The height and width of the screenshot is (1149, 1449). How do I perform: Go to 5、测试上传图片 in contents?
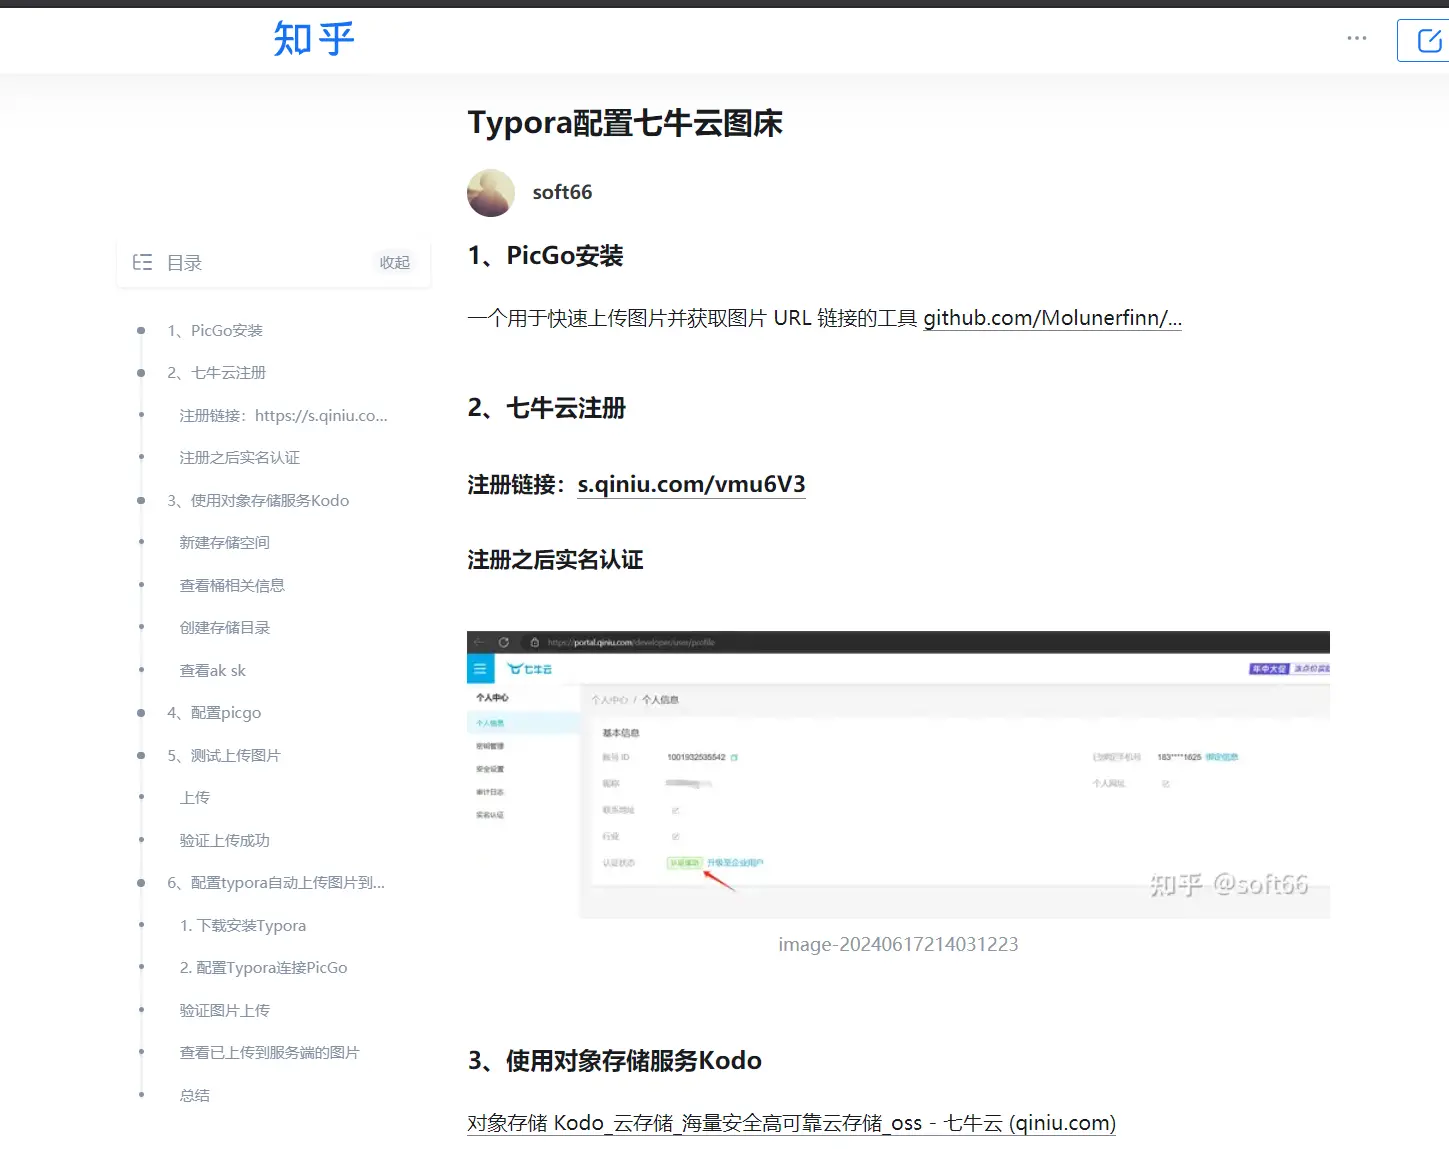click(223, 756)
